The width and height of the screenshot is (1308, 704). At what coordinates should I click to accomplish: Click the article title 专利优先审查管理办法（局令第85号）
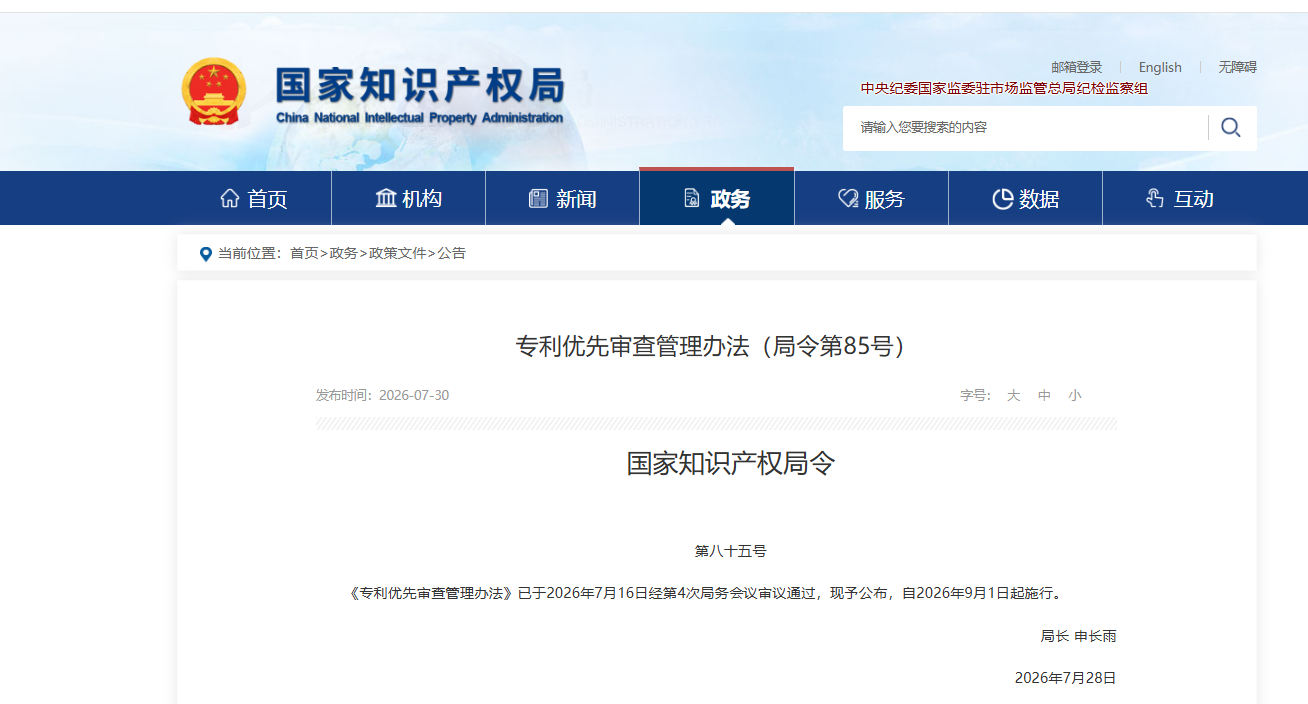(716, 346)
